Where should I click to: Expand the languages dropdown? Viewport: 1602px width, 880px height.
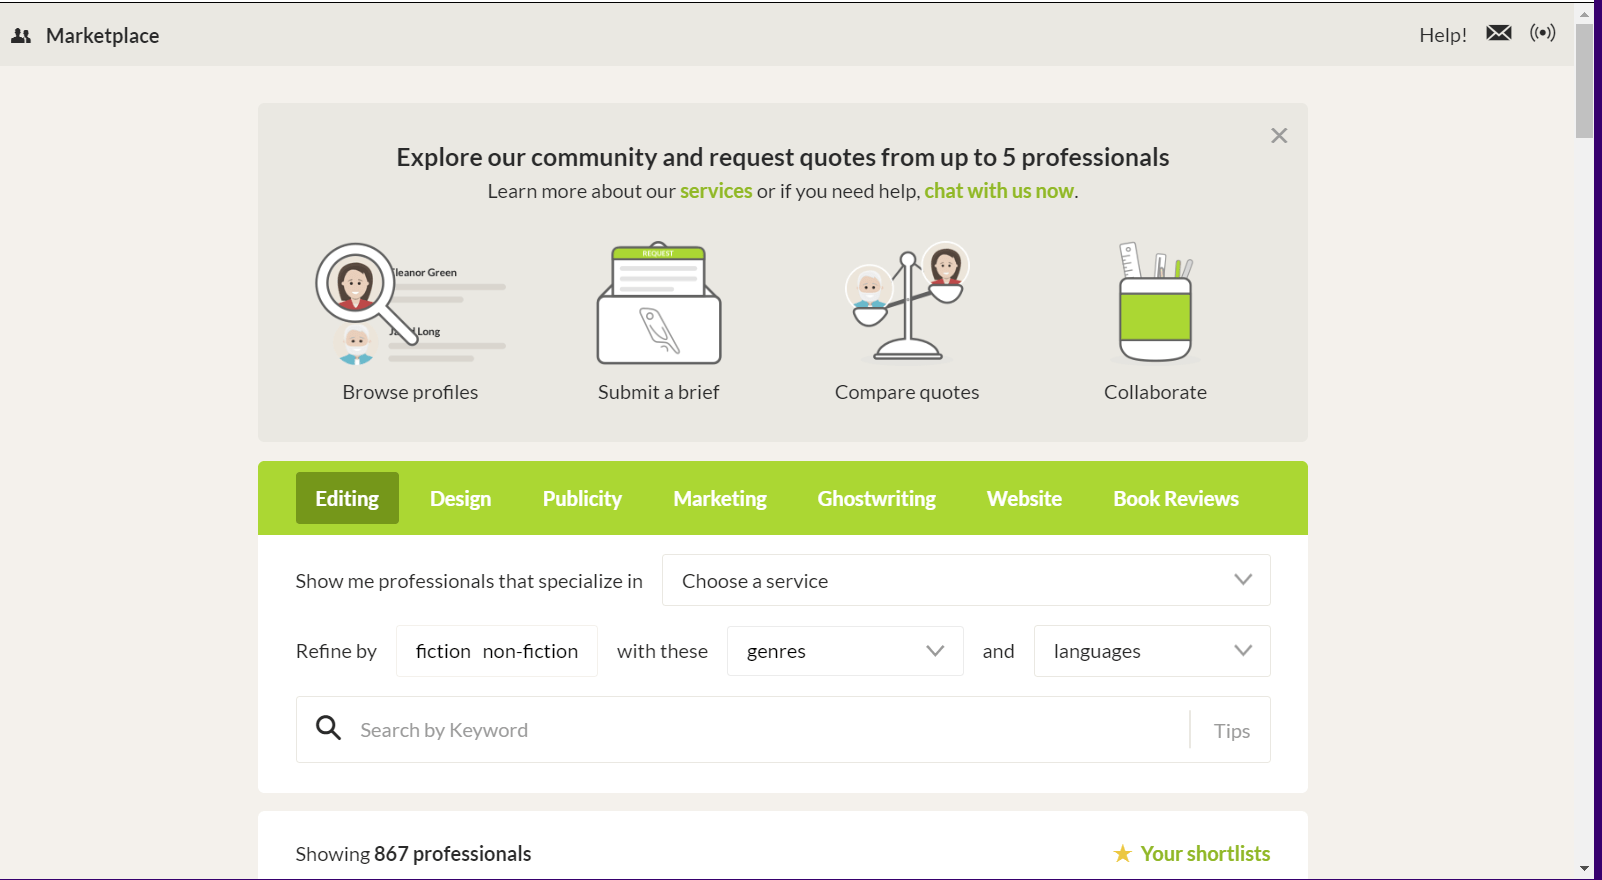pyautogui.click(x=1152, y=651)
